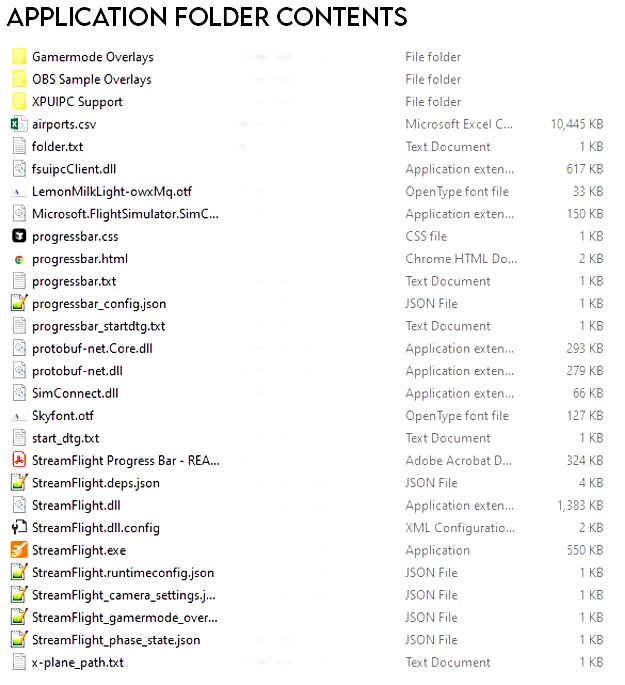
Task: Select the progressbar.html file name
Action: [80, 259]
